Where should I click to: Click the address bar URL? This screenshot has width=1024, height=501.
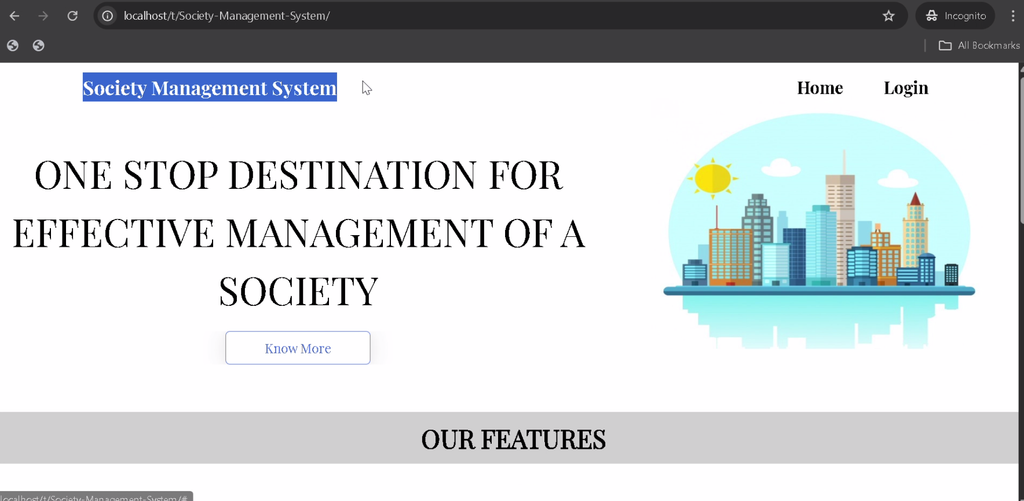(227, 16)
